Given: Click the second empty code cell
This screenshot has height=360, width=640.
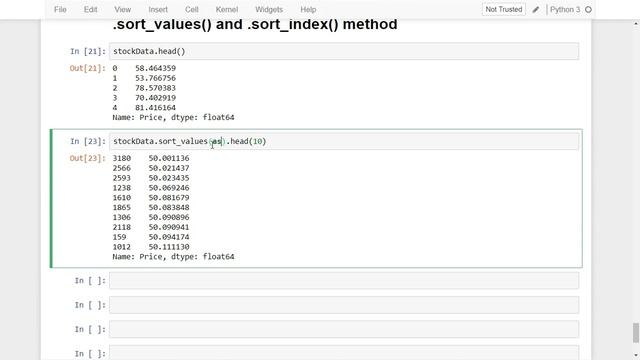Looking at the screenshot, I should click(344, 305).
